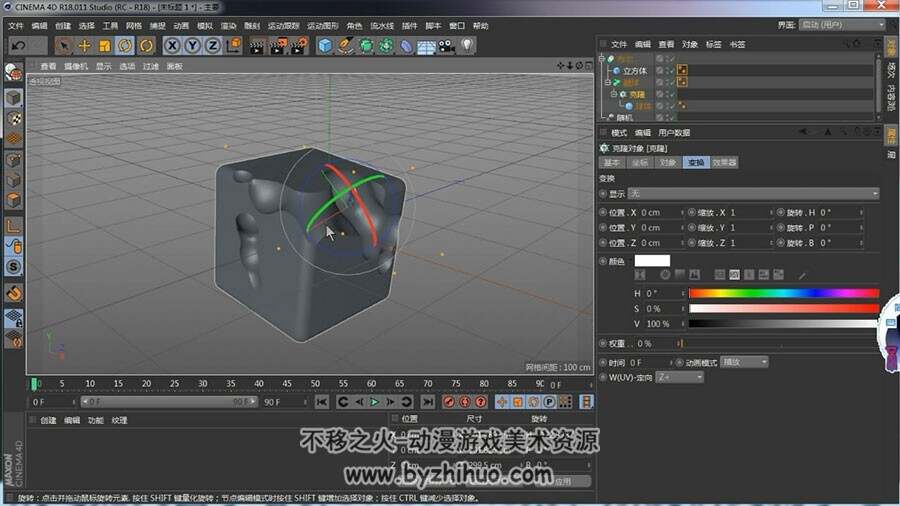Adjust the H hue rainbow slider
This screenshot has height=506, width=900.
[783, 293]
